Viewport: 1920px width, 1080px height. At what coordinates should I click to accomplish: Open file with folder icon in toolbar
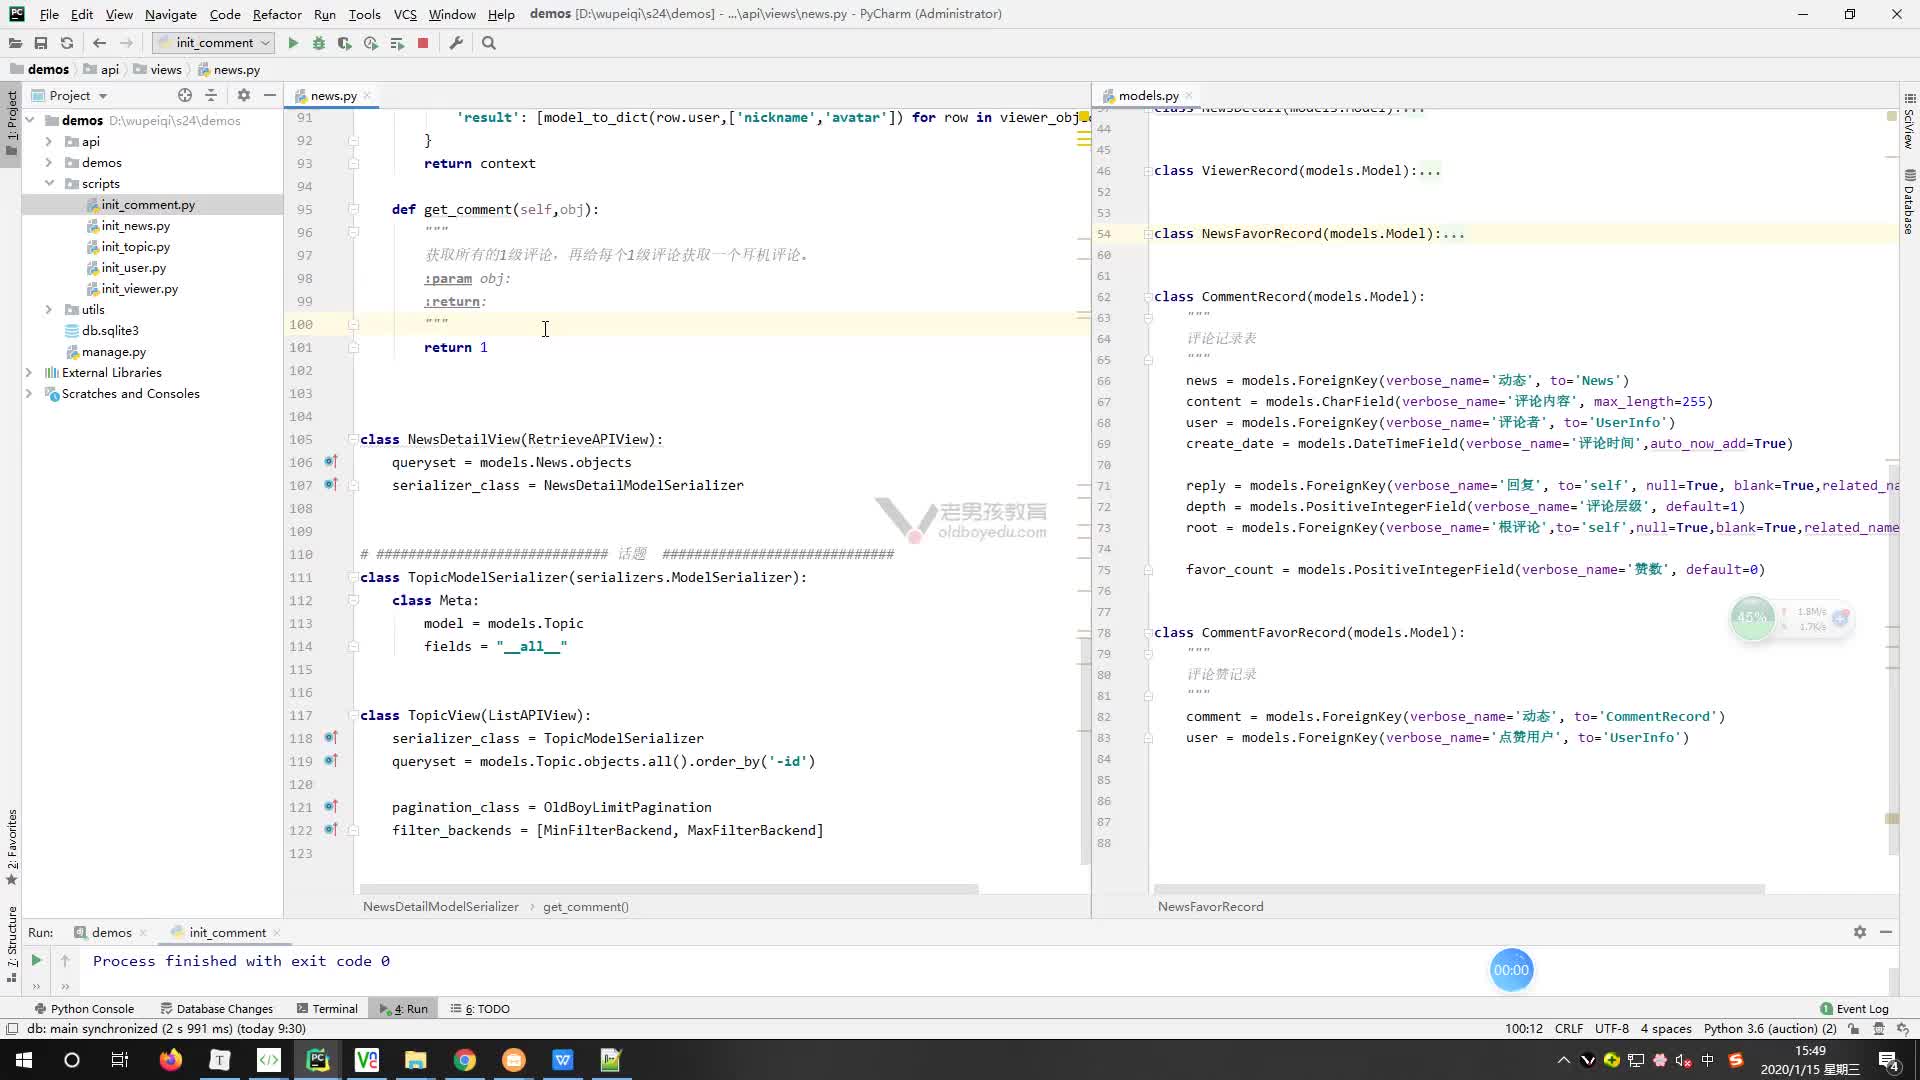15,43
